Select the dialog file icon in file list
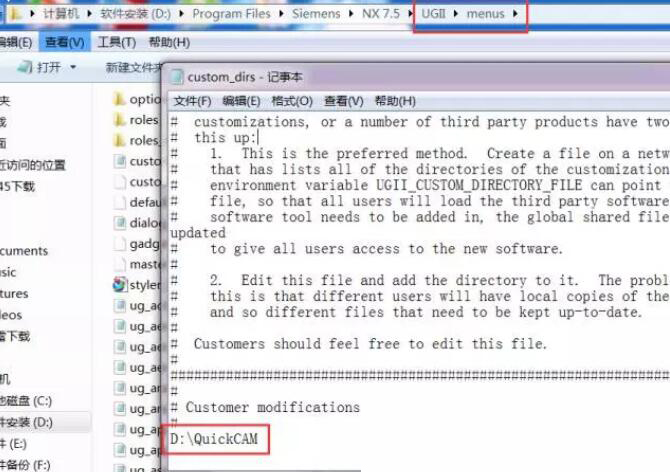The height and width of the screenshot is (472, 670). coord(120,223)
